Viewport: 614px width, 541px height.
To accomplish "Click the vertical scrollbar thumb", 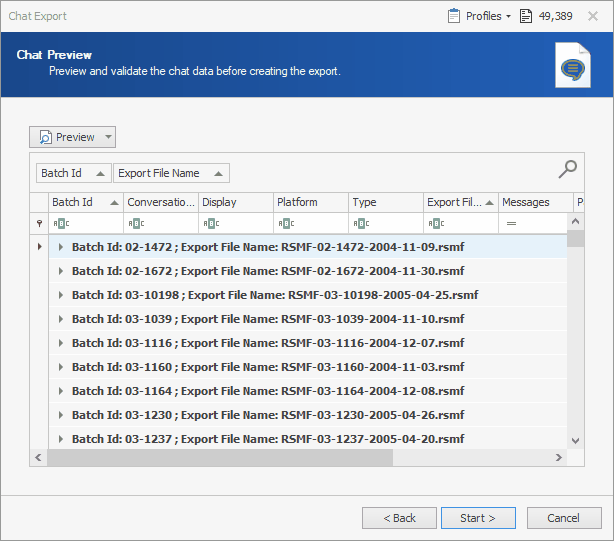I will coord(575,238).
